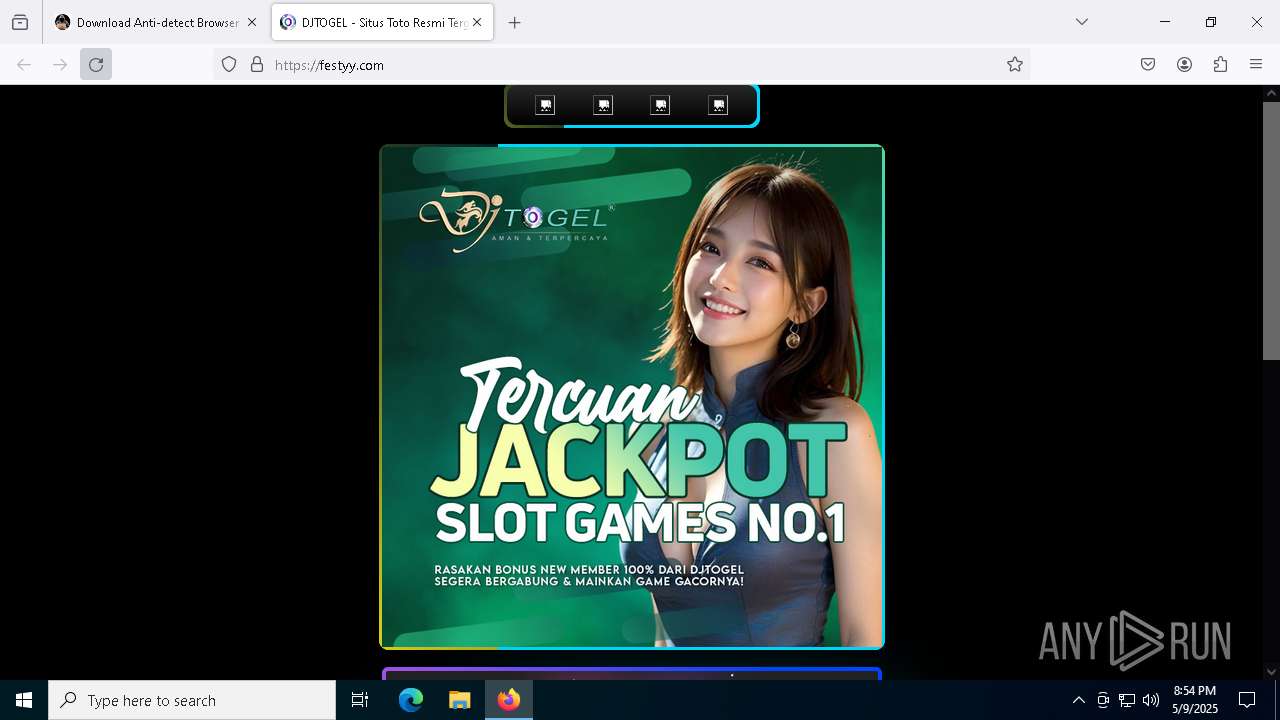This screenshot has width=1280, height=720.
Task: Open the Firefox application menu
Action: point(1256,65)
